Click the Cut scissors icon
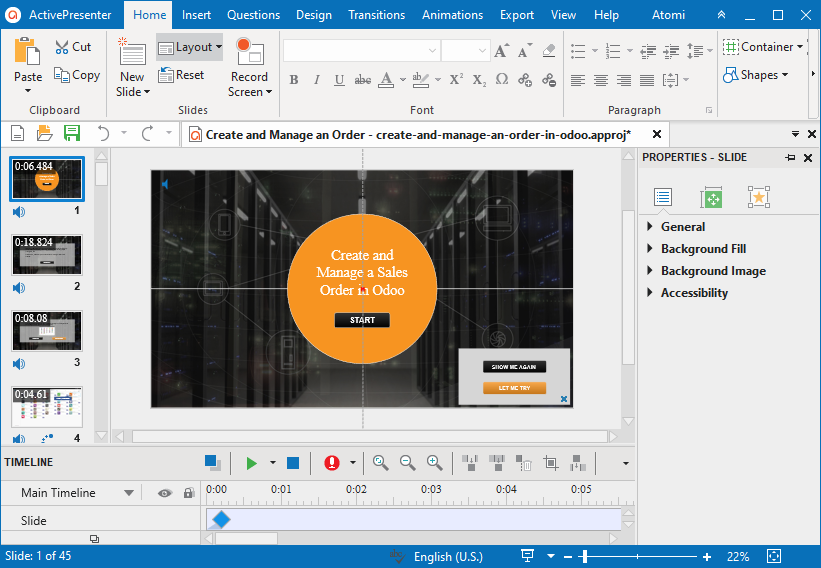This screenshot has width=821, height=568. point(62,47)
